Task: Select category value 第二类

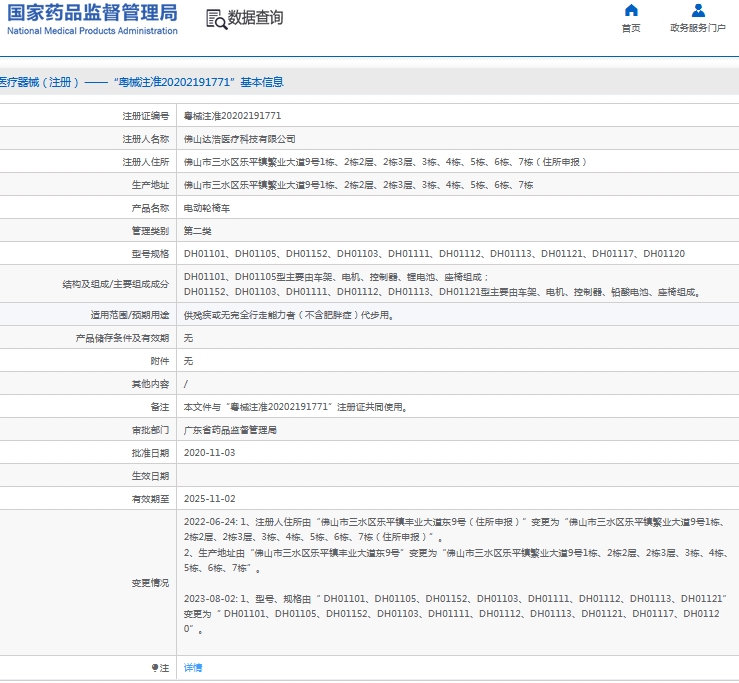Action: click(x=197, y=231)
